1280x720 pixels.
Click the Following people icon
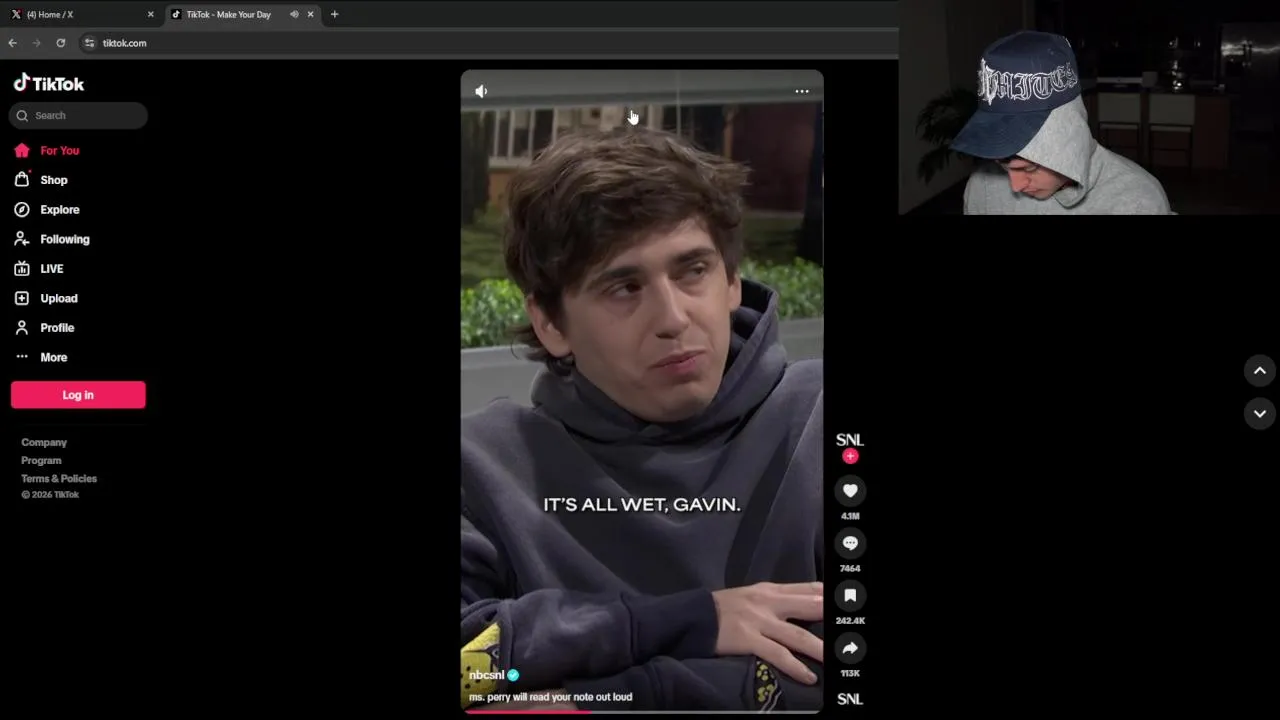click(x=22, y=239)
